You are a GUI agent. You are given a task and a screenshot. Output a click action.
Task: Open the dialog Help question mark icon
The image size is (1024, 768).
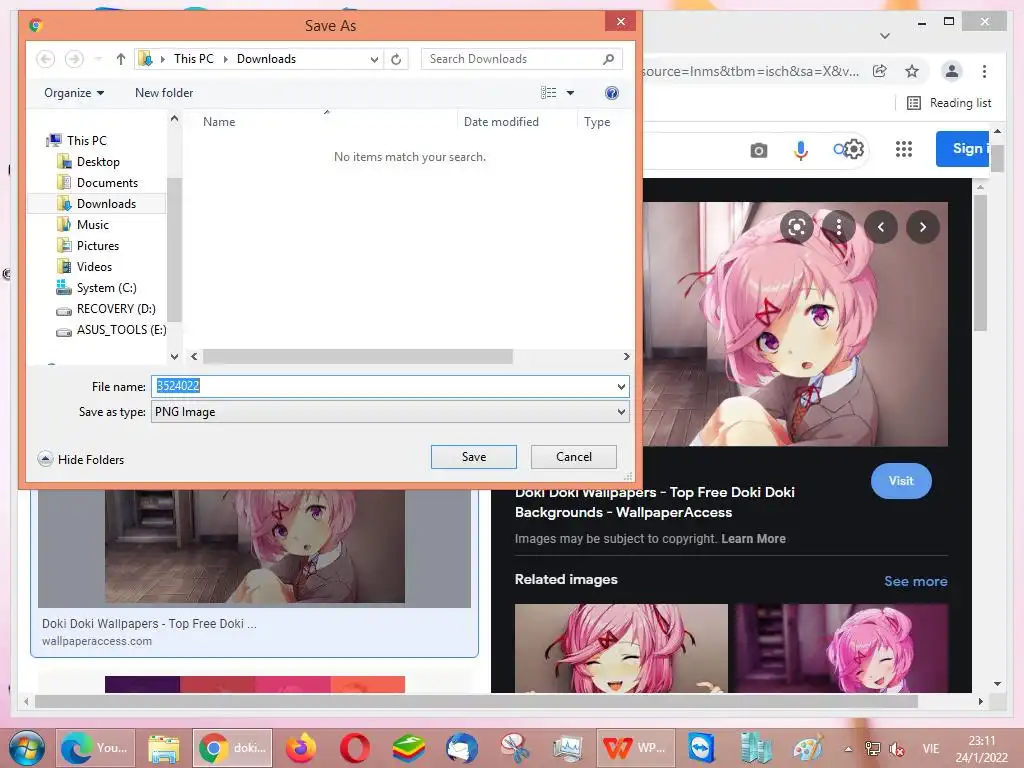point(612,93)
